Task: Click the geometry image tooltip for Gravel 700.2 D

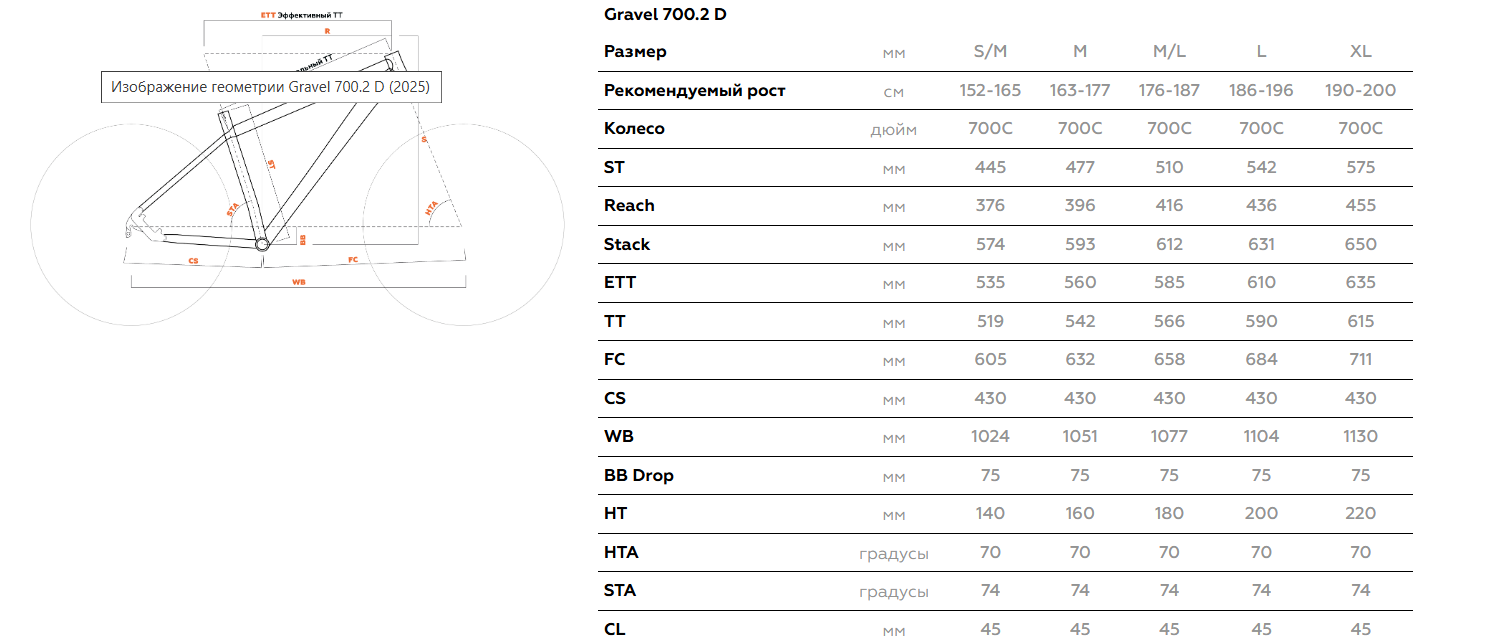Action: click(270, 87)
